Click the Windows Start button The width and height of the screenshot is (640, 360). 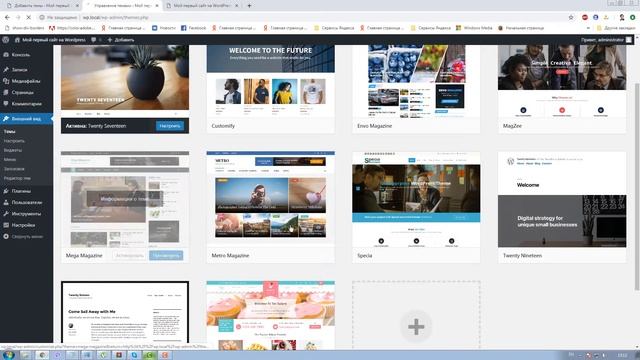coord(8,355)
